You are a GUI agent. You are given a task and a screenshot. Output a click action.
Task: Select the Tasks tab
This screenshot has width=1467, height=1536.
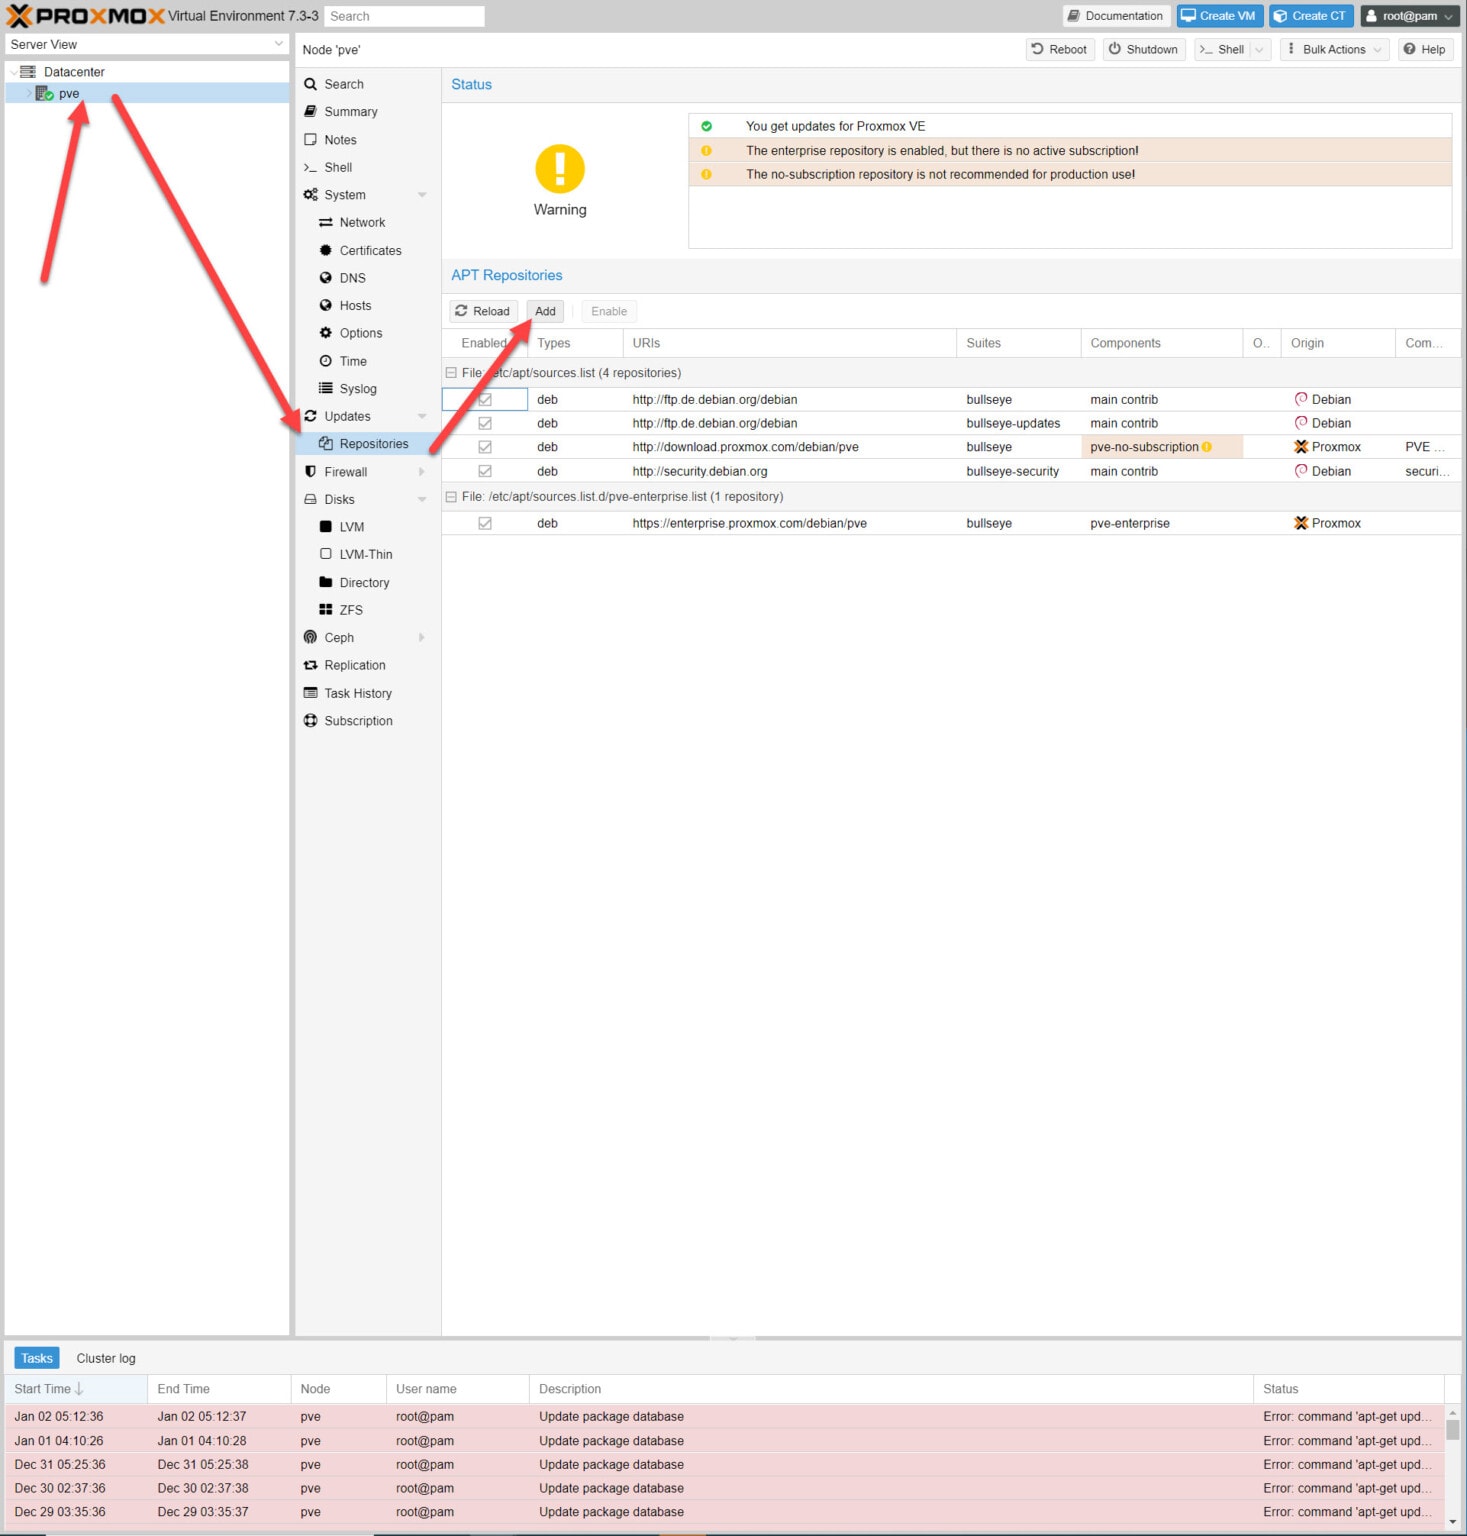tap(36, 1357)
